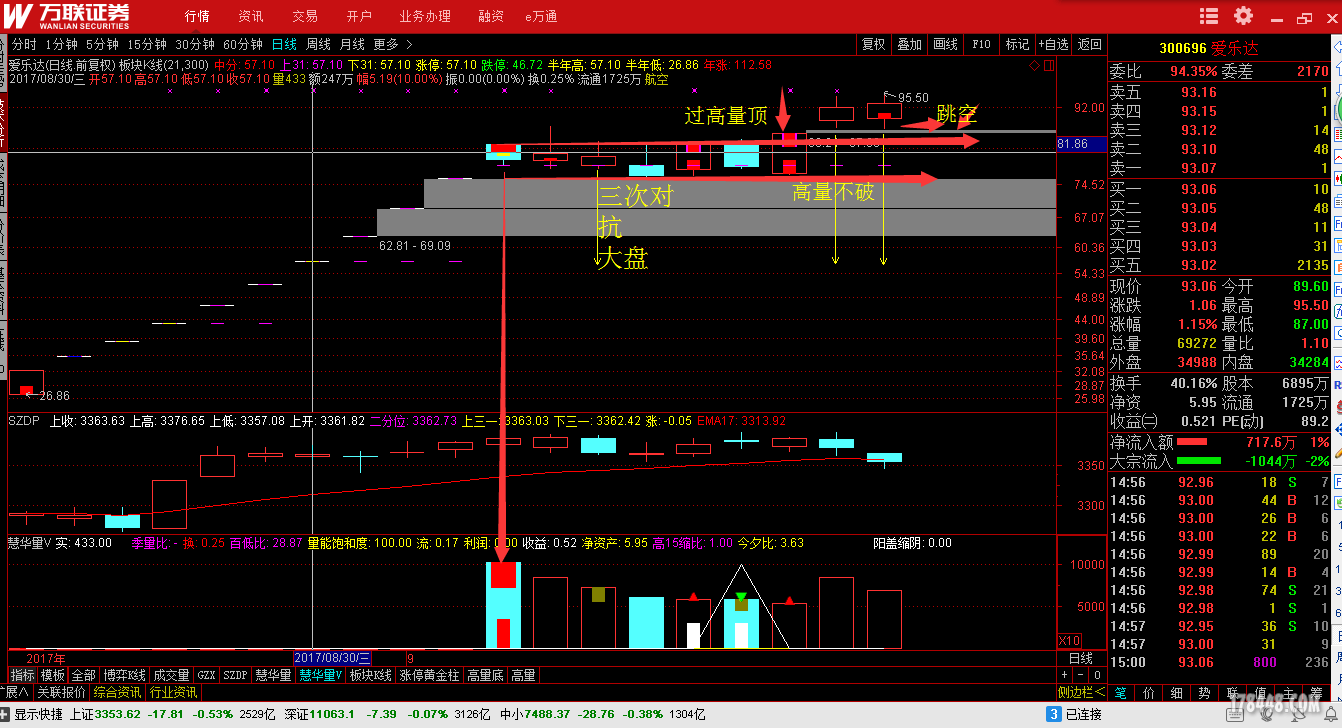The width and height of the screenshot is (1342, 728).
Task: Click the plus icon beside 显示快捷
Action: click(6, 714)
